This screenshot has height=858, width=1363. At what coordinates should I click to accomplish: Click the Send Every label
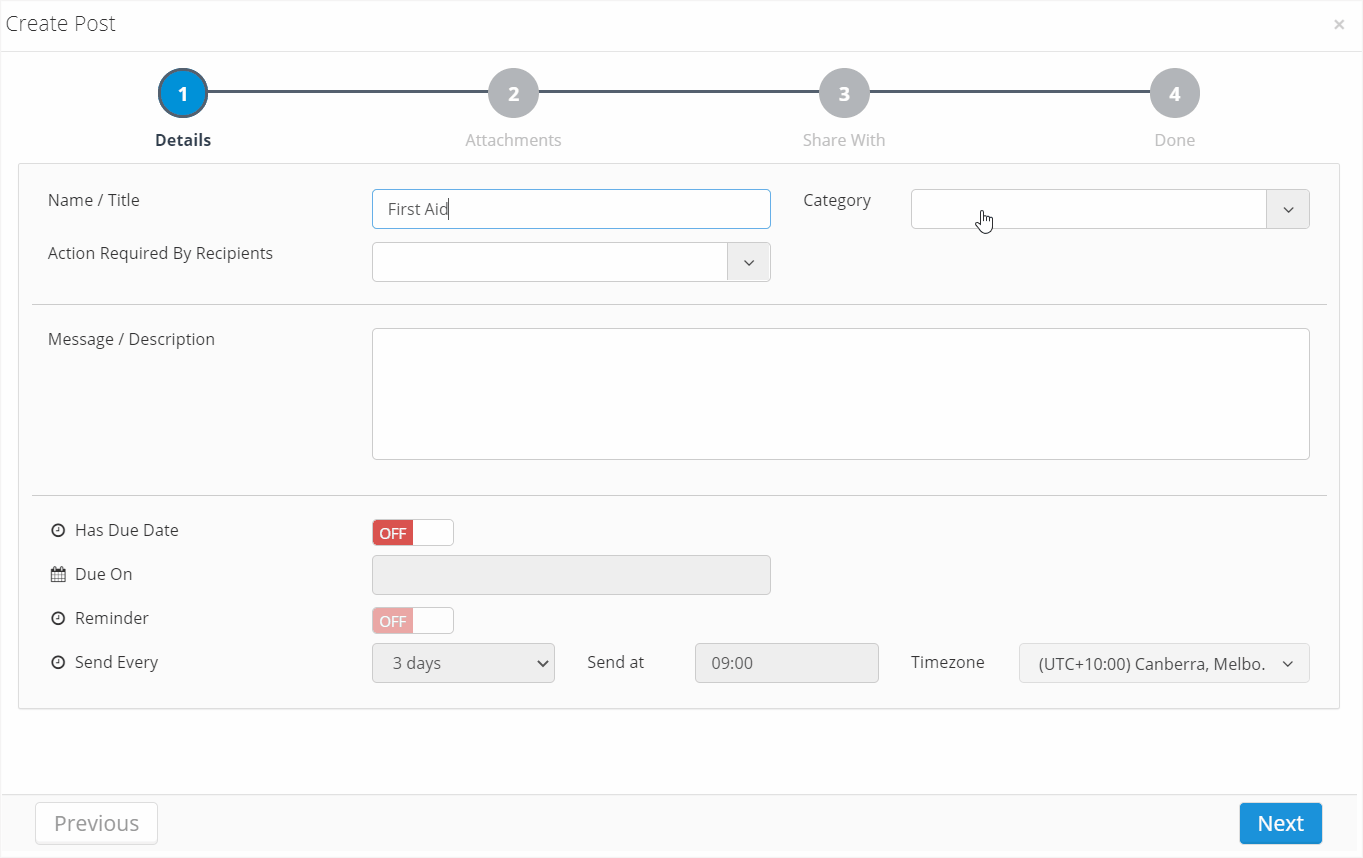pyautogui.click(x=117, y=662)
